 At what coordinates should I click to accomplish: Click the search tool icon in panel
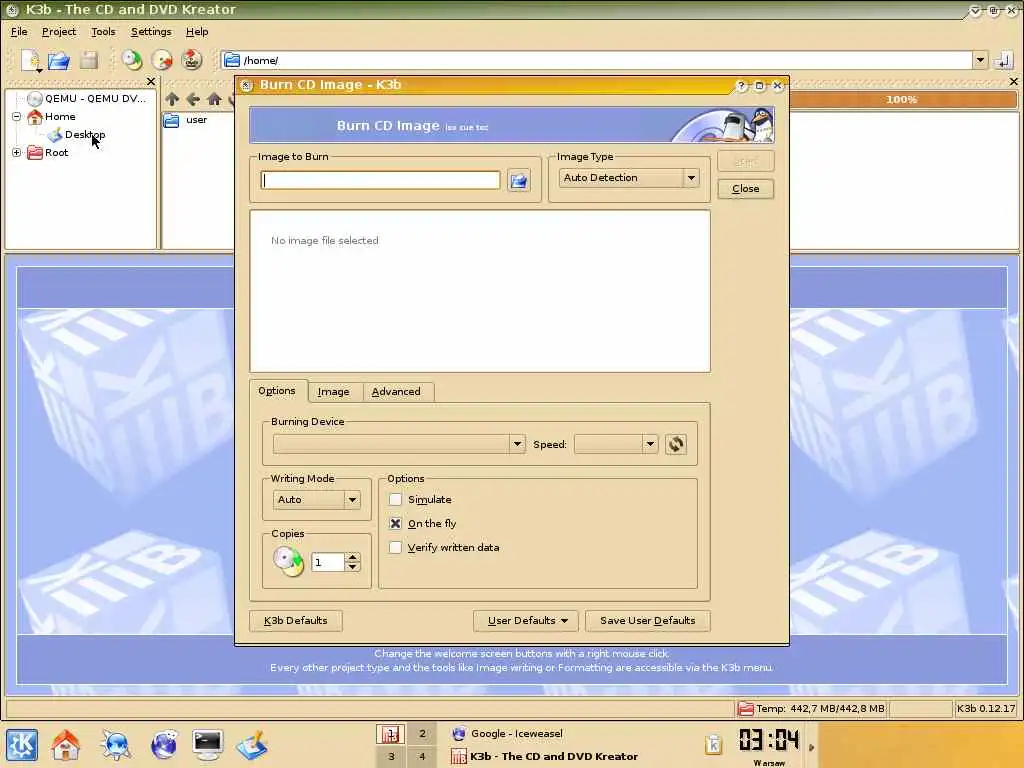point(116,745)
